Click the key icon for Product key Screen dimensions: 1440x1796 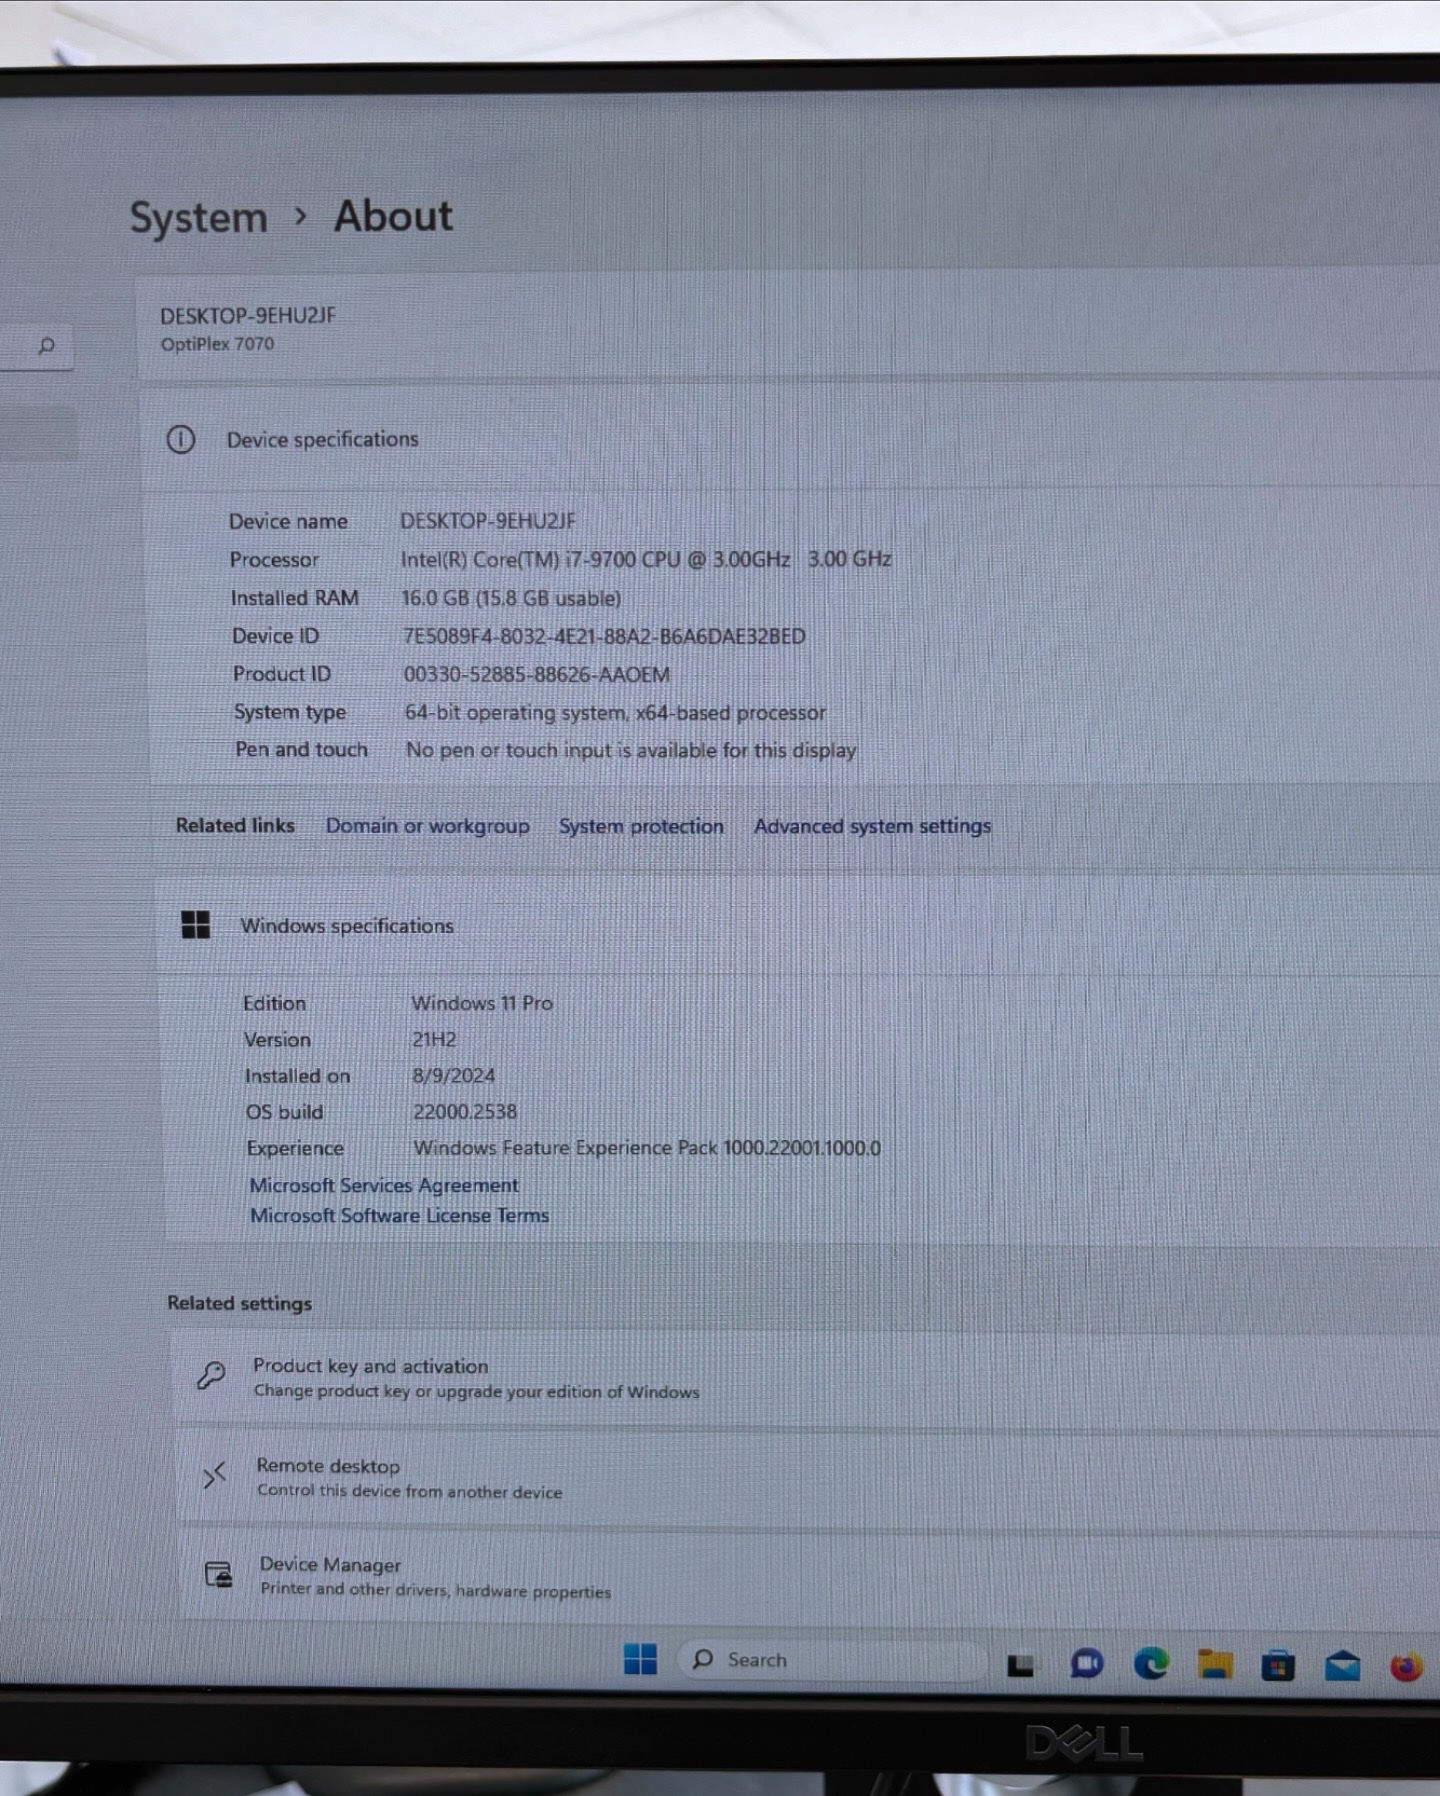pyautogui.click(x=211, y=1376)
